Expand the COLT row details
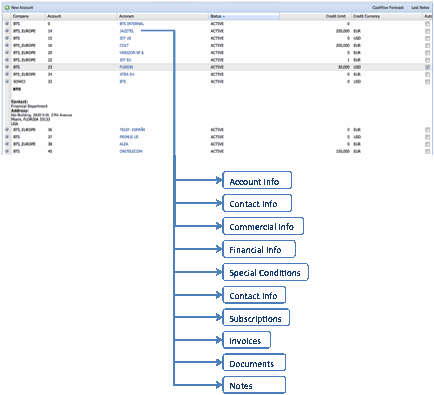Screen dimensions: 434x395 tap(7, 45)
